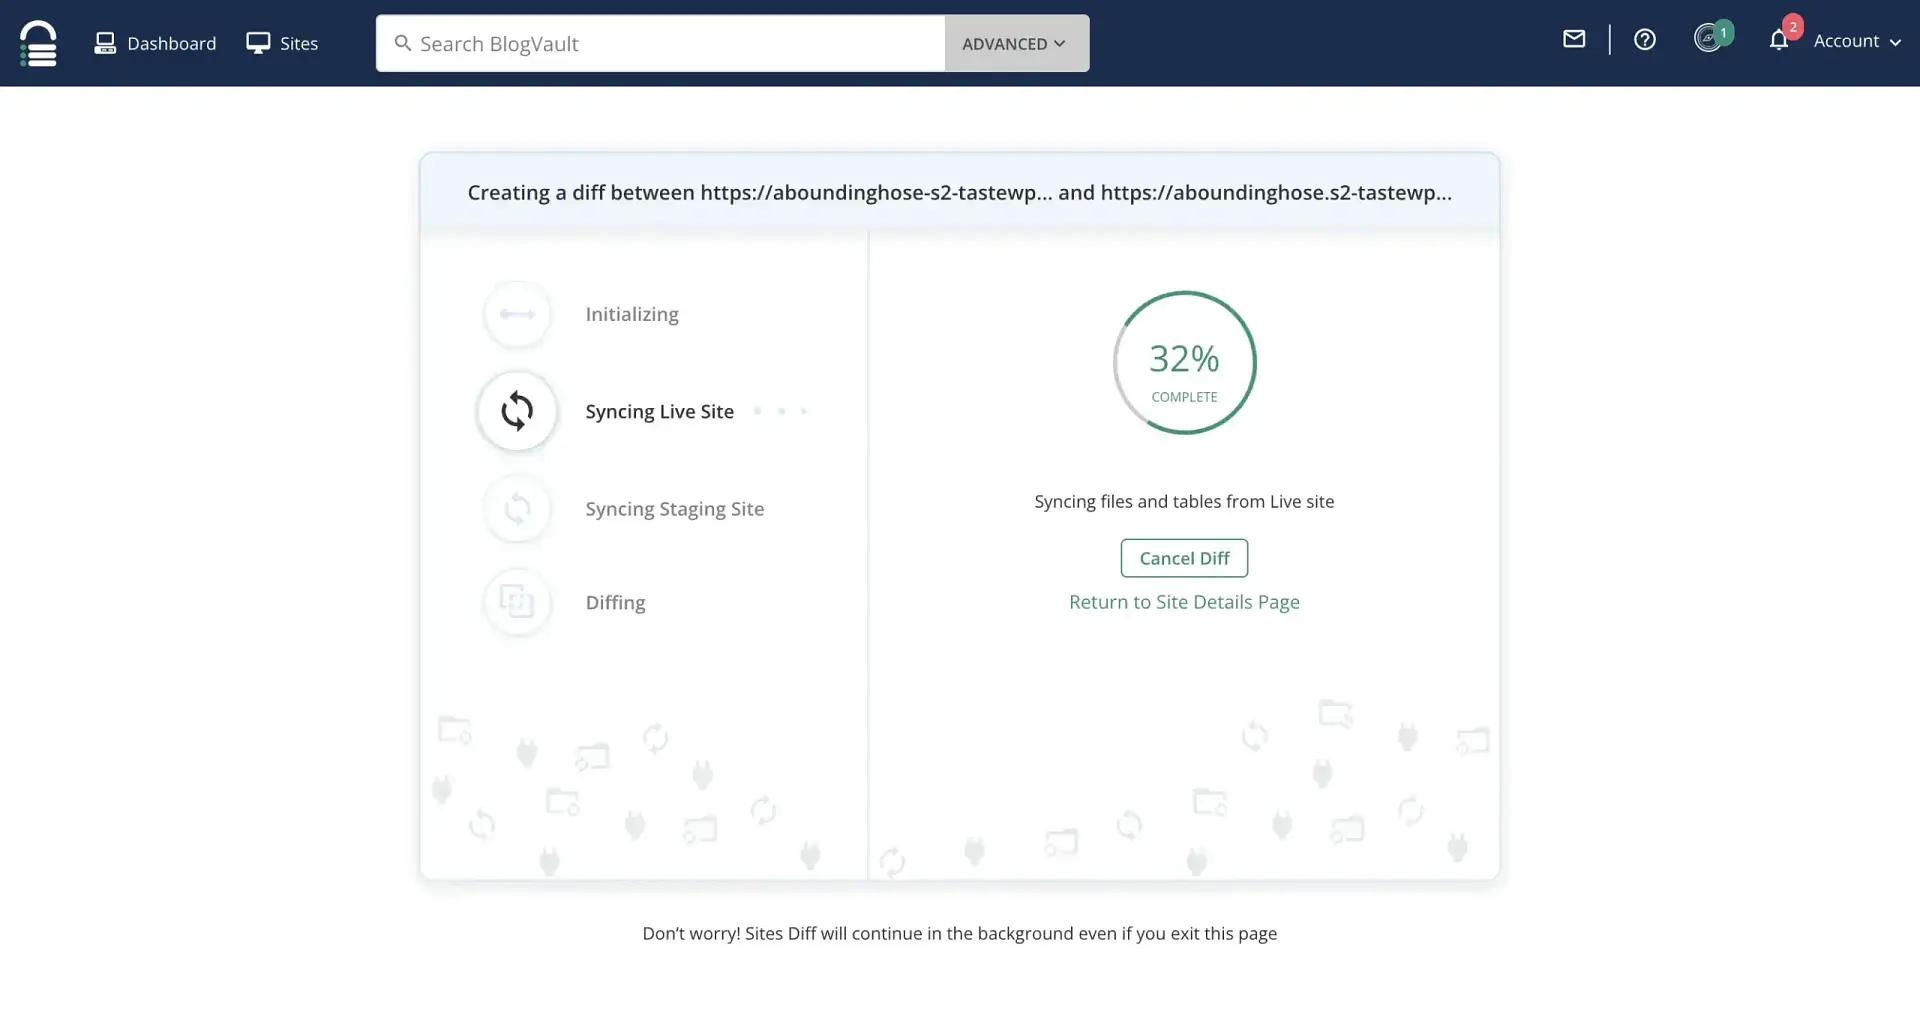Open the help question mark icon
The height and width of the screenshot is (1011, 1920).
click(1645, 40)
